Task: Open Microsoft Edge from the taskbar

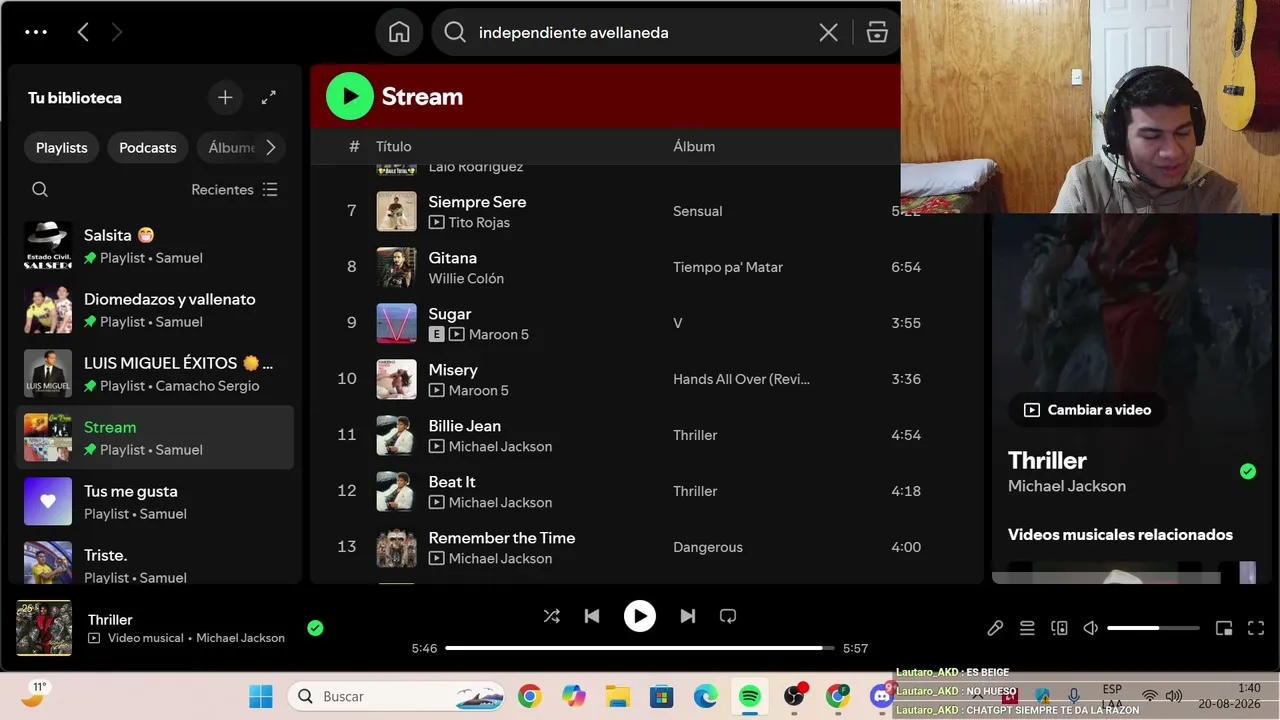Action: pos(706,696)
